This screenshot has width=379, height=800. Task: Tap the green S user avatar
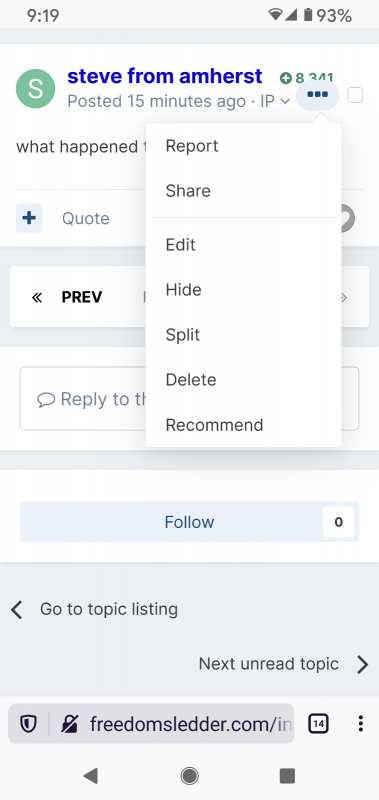(x=35, y=89)
